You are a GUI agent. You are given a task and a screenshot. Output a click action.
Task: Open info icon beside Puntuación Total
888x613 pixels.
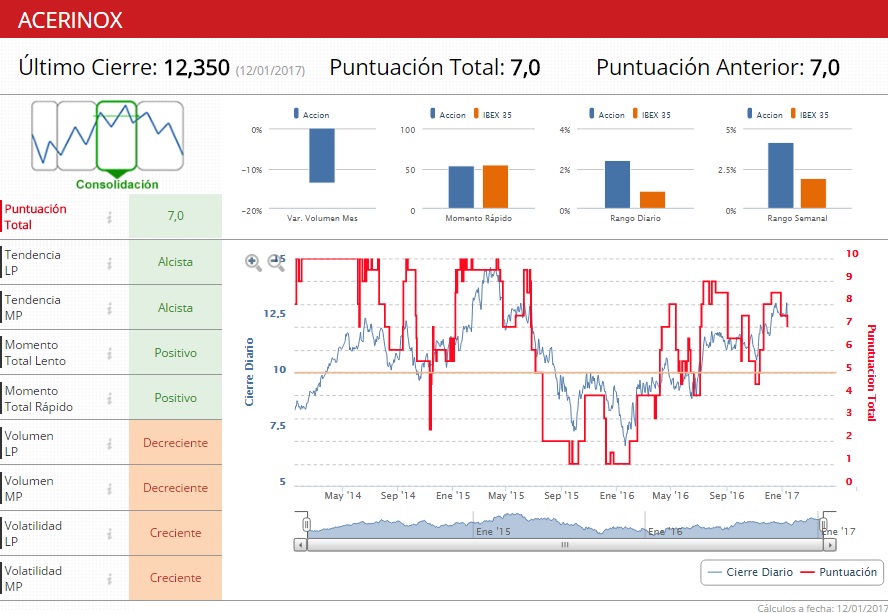point(109,217)
